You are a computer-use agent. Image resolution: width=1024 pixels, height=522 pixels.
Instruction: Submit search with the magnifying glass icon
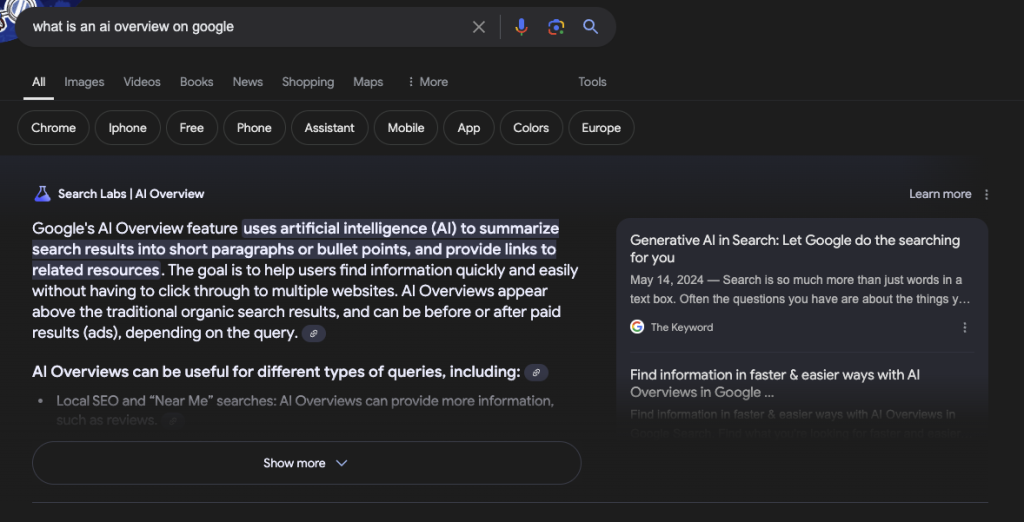590,27
